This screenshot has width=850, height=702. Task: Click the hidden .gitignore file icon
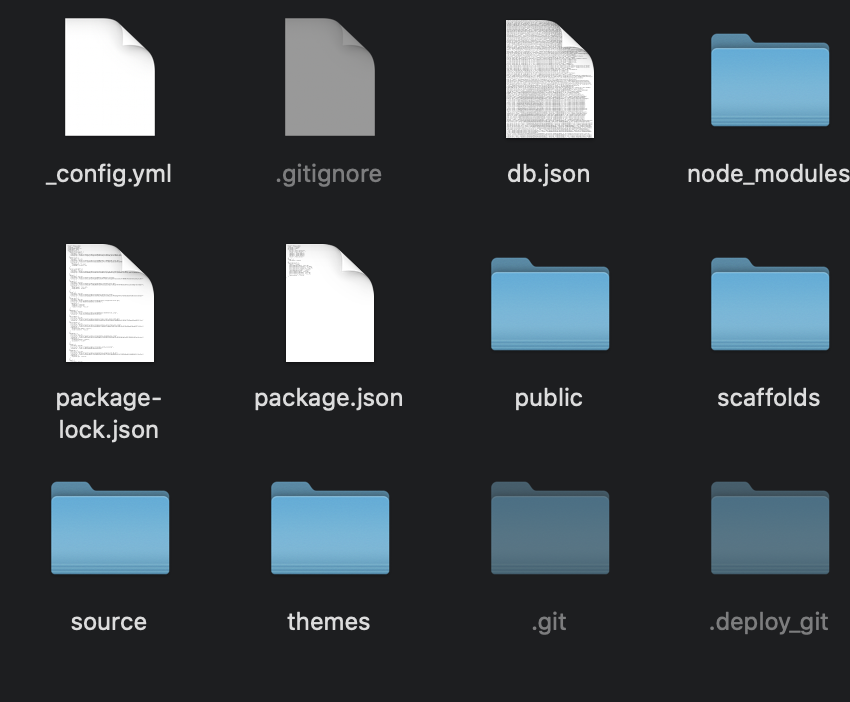click(x=329, y=78)
